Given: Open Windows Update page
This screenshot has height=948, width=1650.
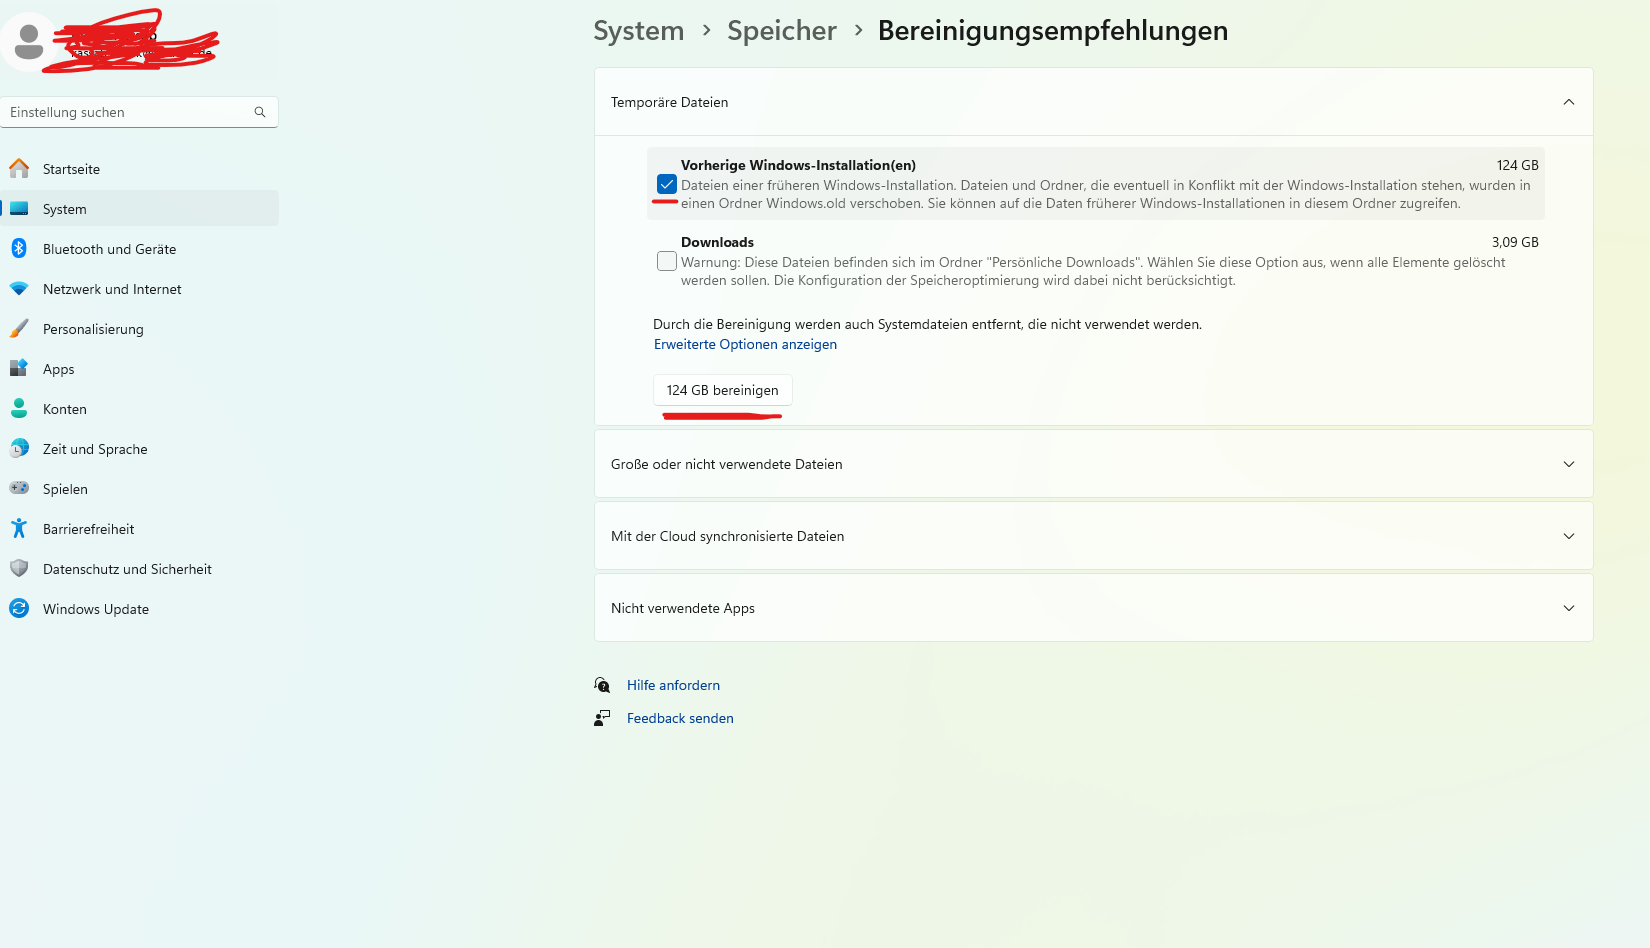Looking at the screenshot, I should coord(139,609).
